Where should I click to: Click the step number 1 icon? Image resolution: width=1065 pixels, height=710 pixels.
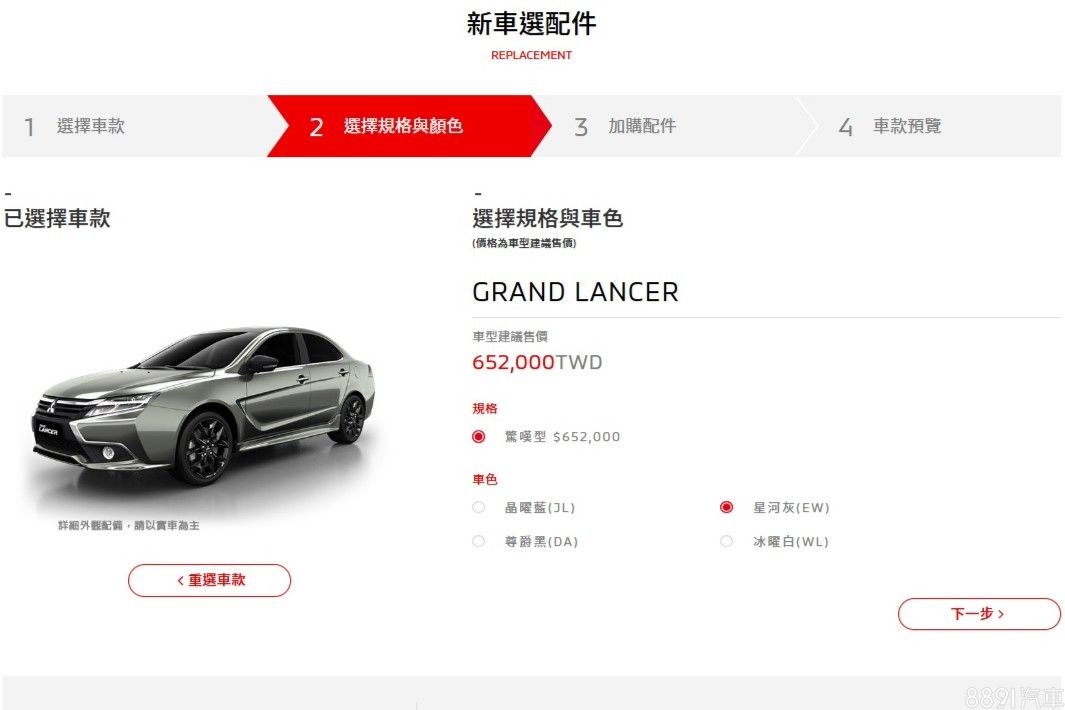(29, 127)
